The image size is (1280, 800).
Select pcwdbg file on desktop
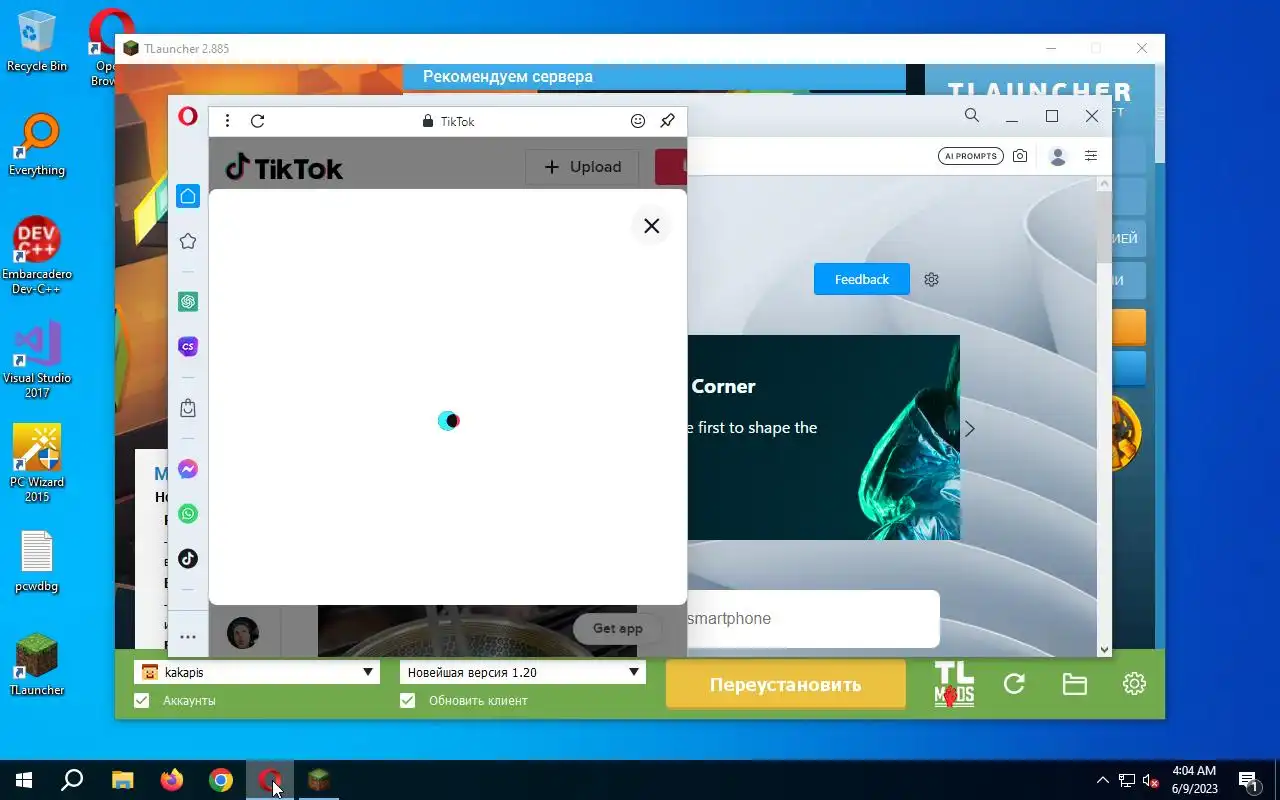click(37, 561)
